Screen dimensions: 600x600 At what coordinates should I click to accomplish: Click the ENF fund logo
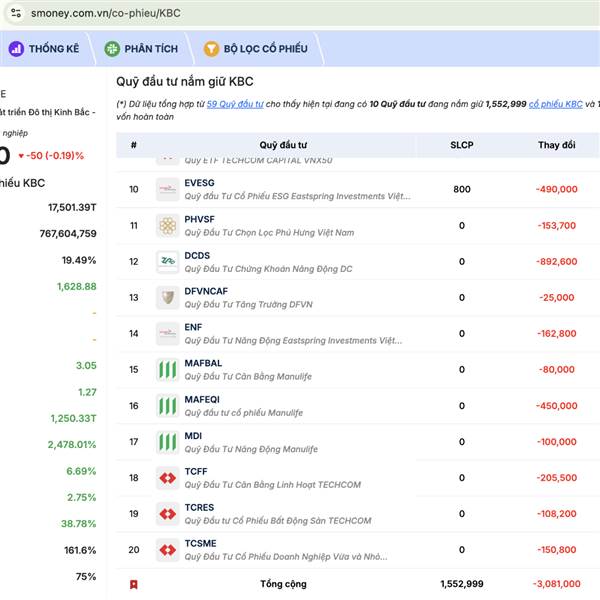[x=168, y=334]
